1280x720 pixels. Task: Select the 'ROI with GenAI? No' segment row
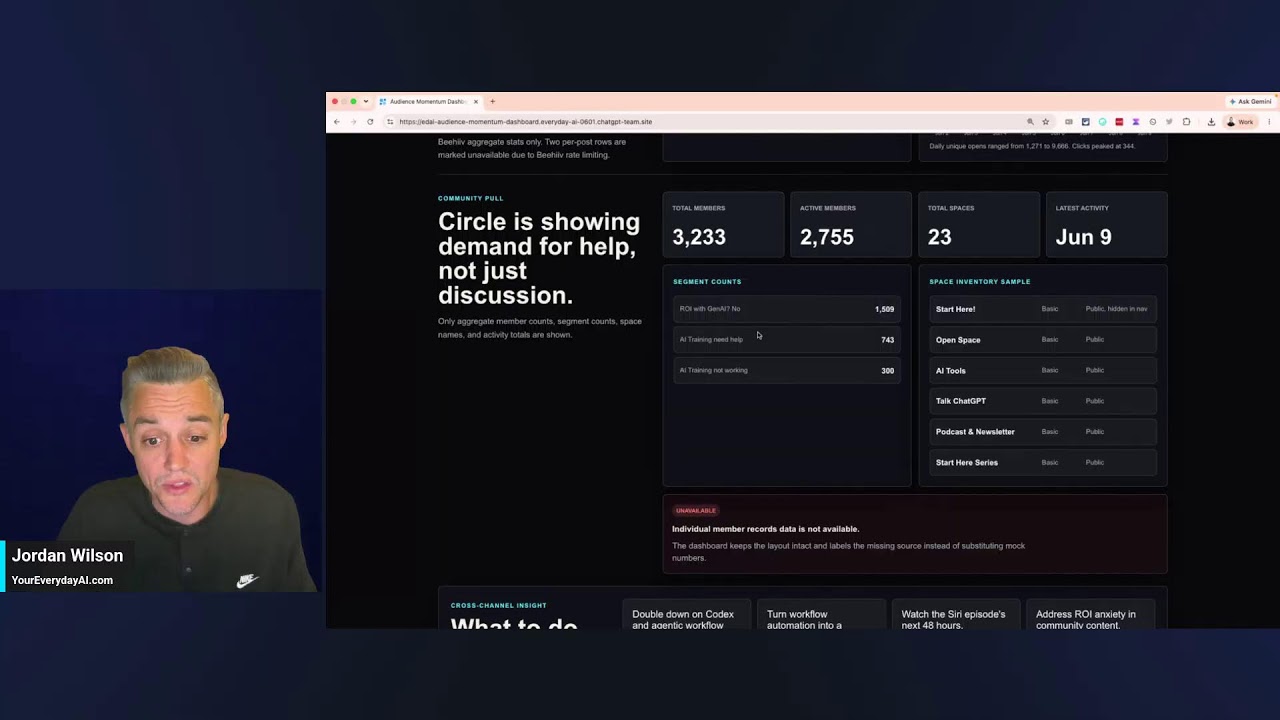click(x=787, y=309)
